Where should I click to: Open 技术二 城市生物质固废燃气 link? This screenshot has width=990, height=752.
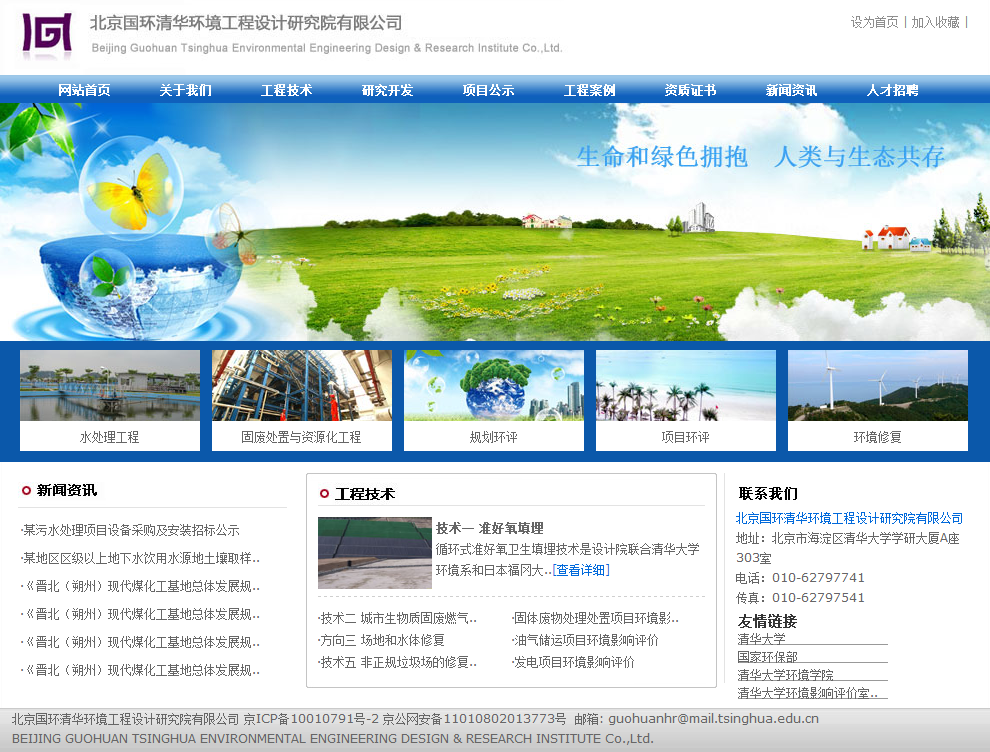point(398,618)
